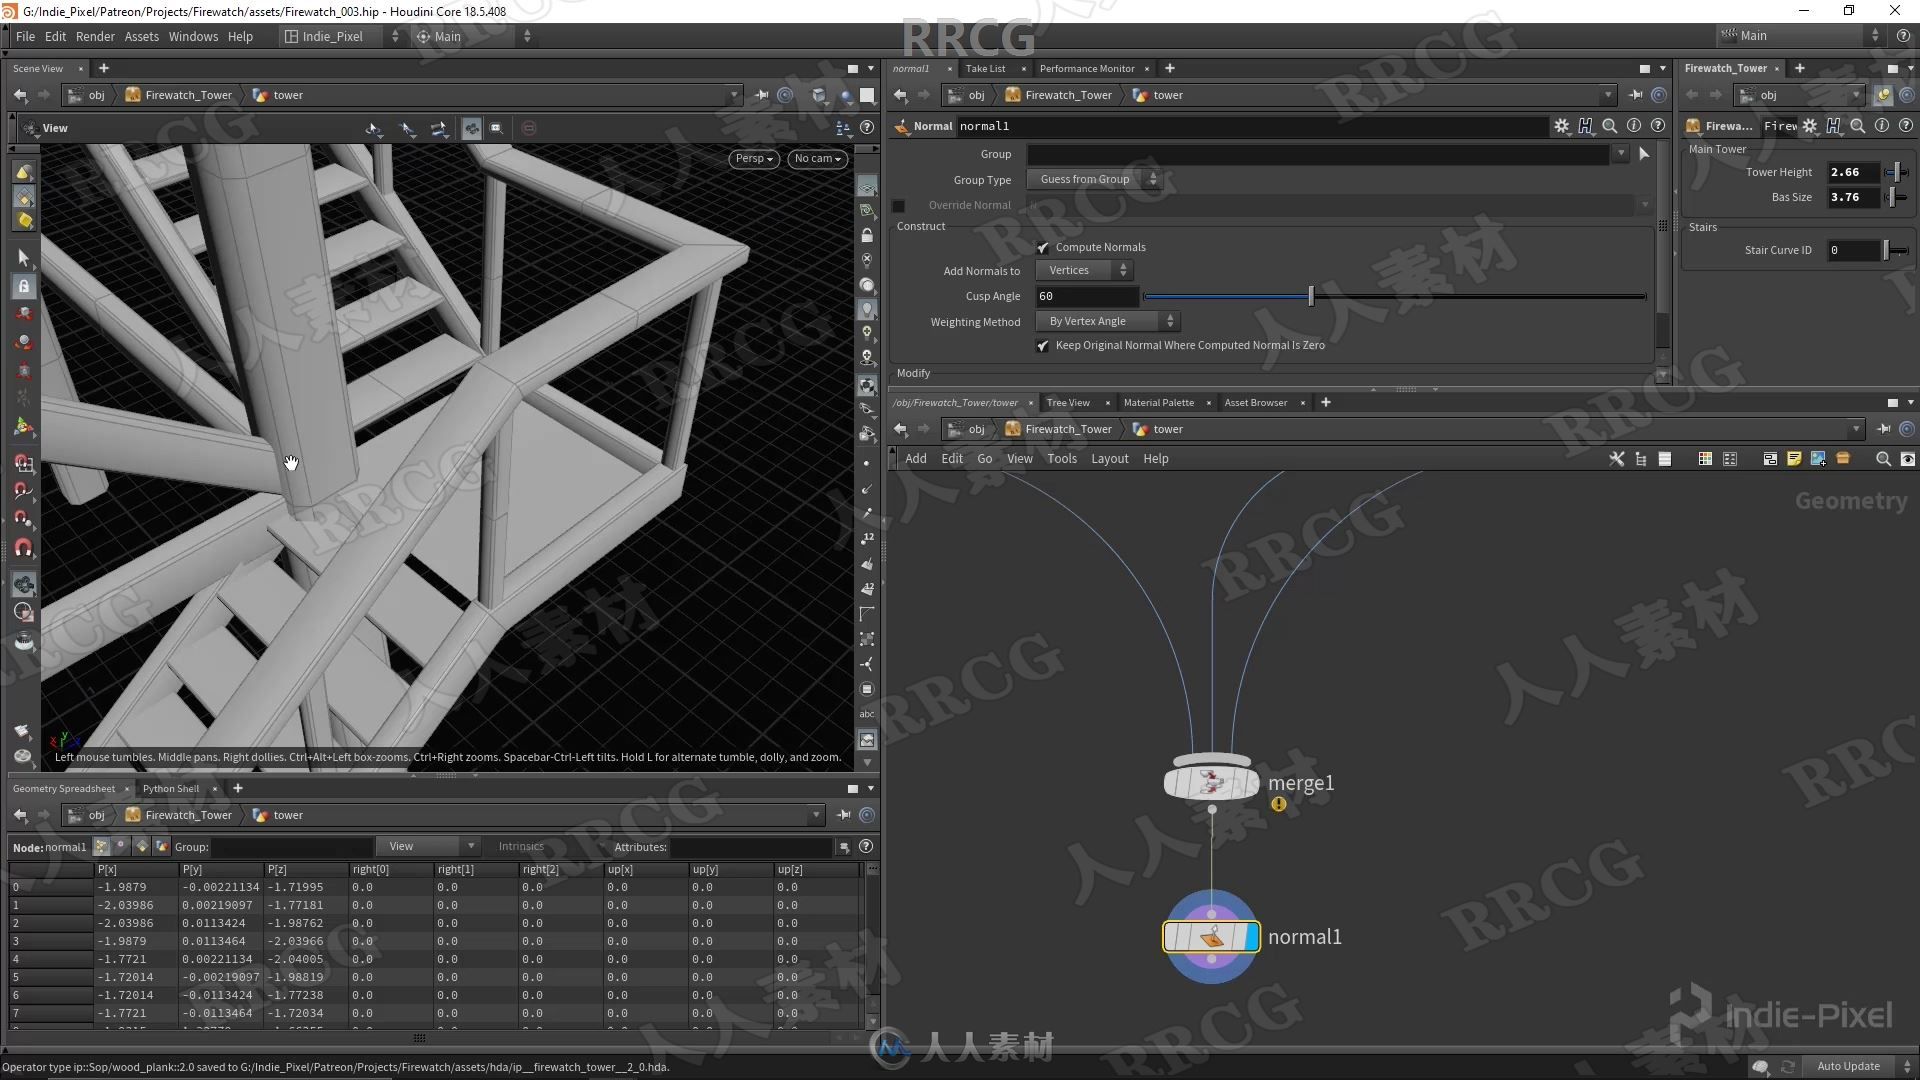Click the merge1 node icon

(x=1209, y=782)
